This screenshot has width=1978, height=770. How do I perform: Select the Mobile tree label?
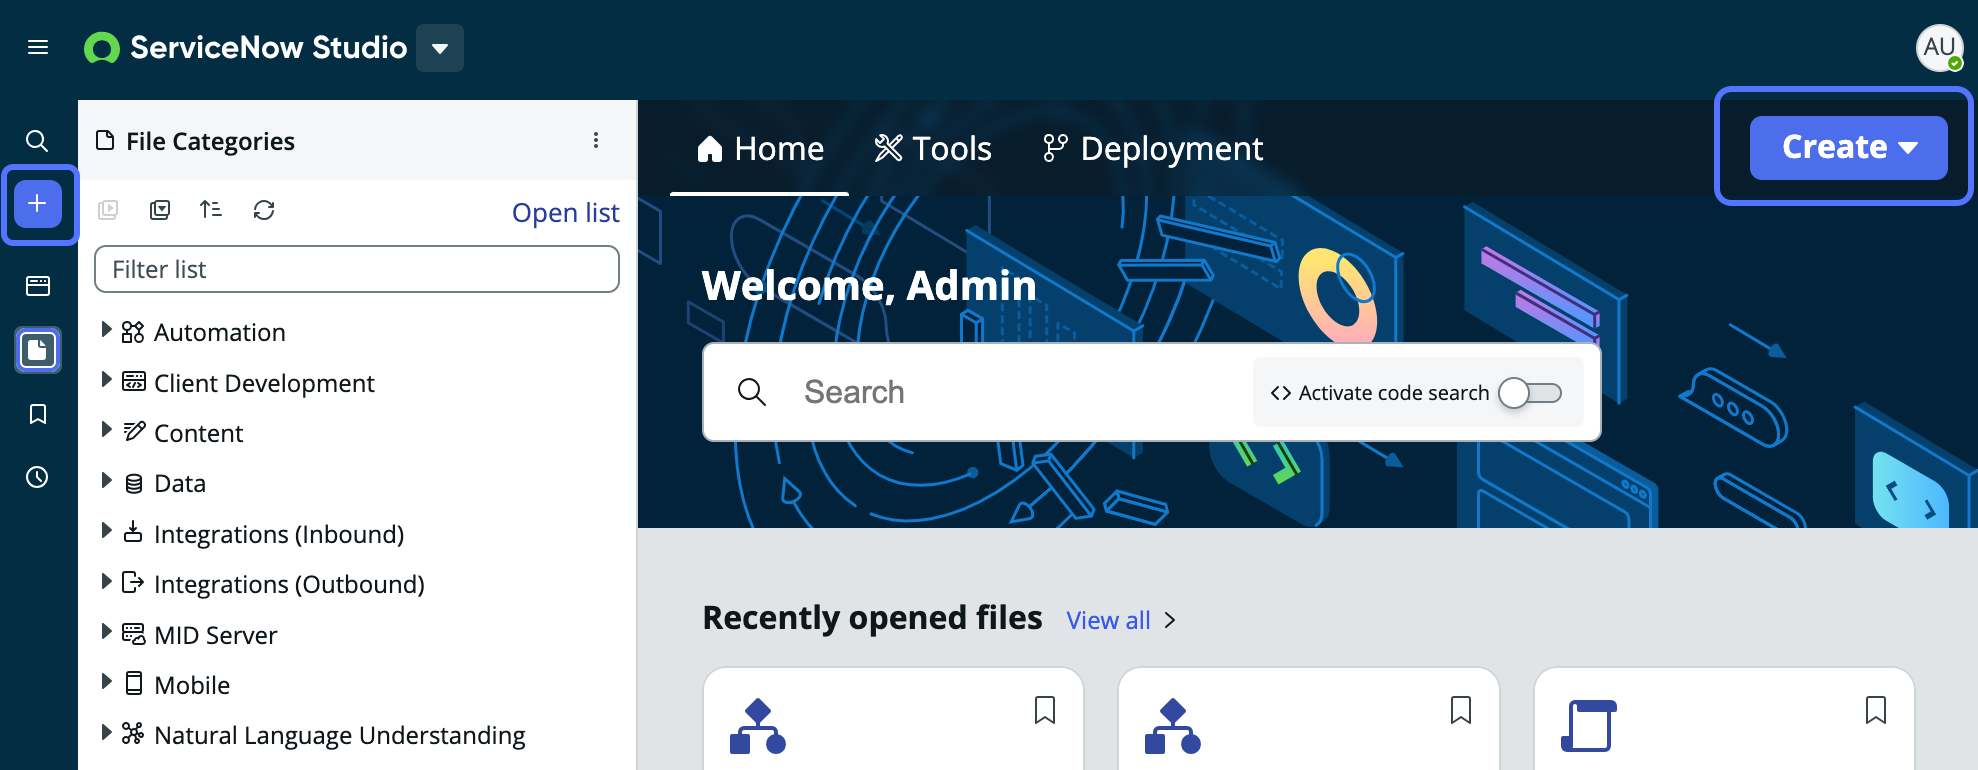pos(192,685)
